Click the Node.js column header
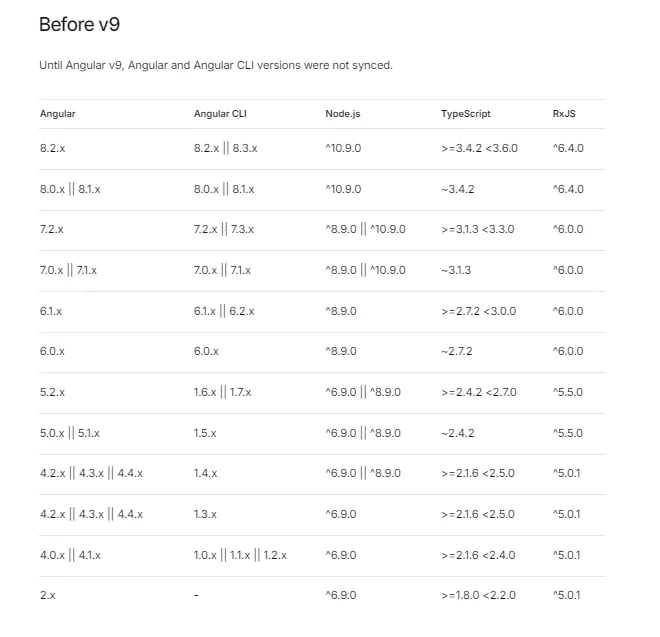This screenshot has height=637, width=660. 344,114
